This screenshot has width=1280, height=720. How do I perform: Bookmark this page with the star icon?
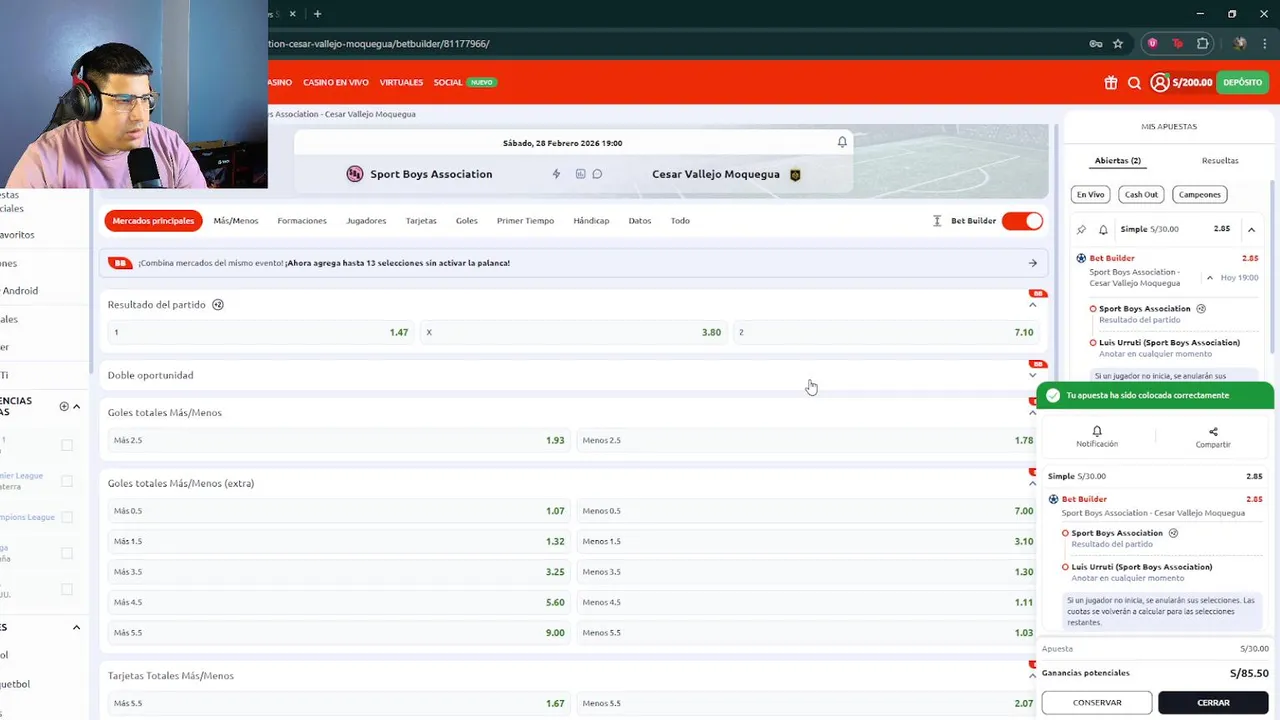(x=1118, y=44)
